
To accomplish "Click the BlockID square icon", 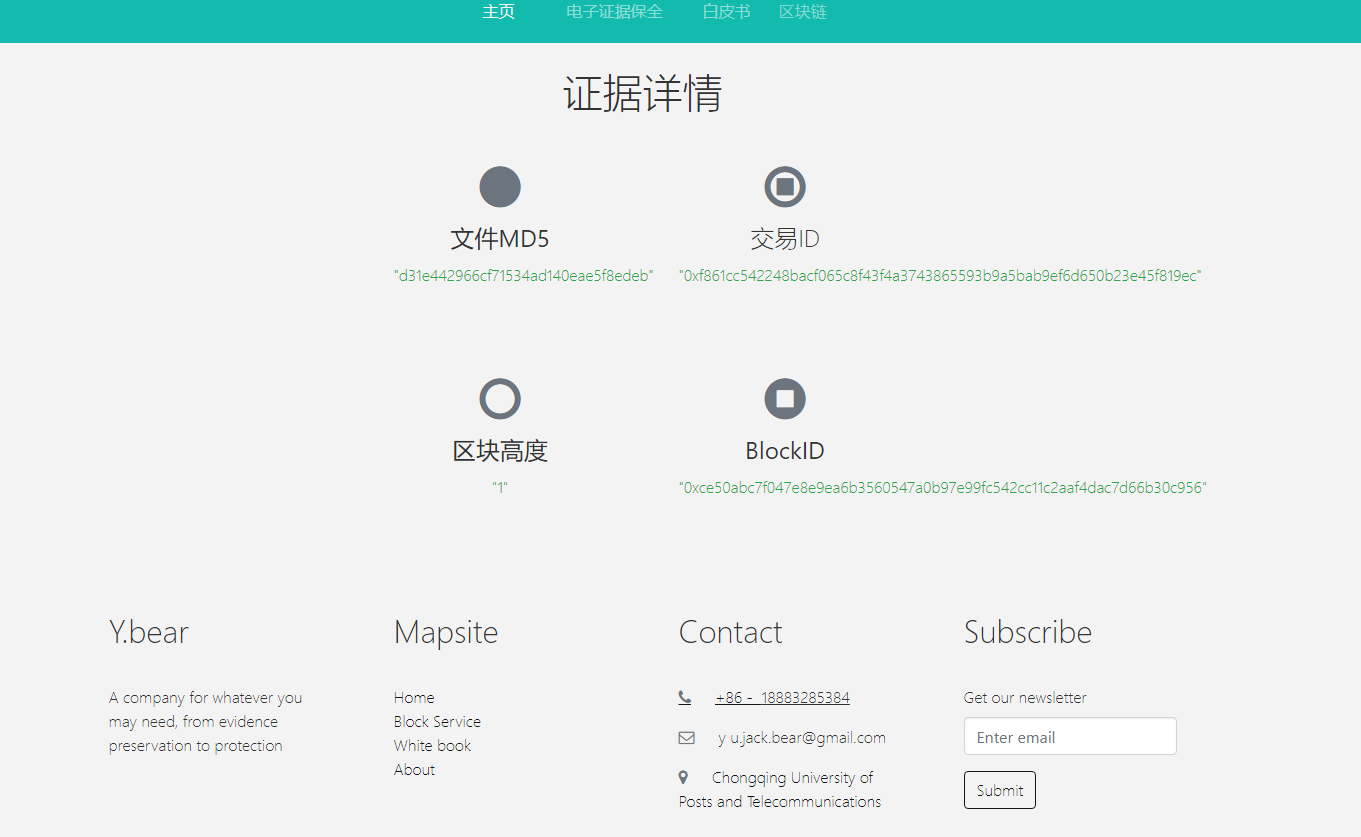I will point(784,398).
